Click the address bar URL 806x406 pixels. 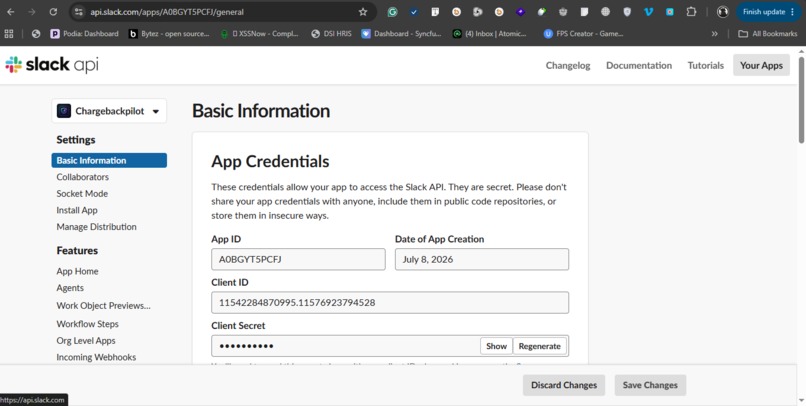point(167,12)
